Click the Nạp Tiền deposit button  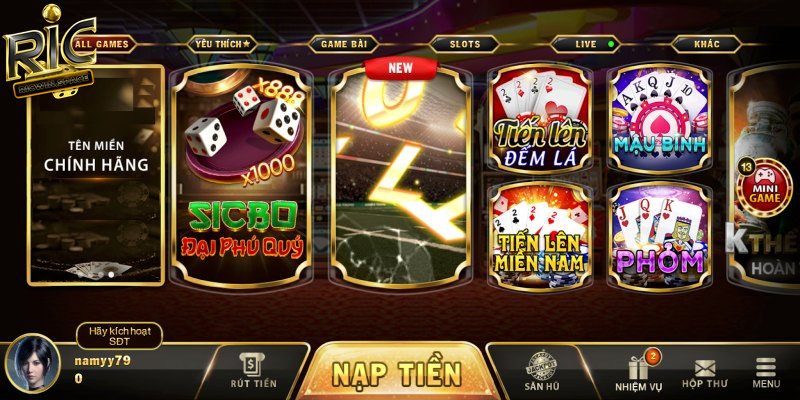[x=397, y=373]
